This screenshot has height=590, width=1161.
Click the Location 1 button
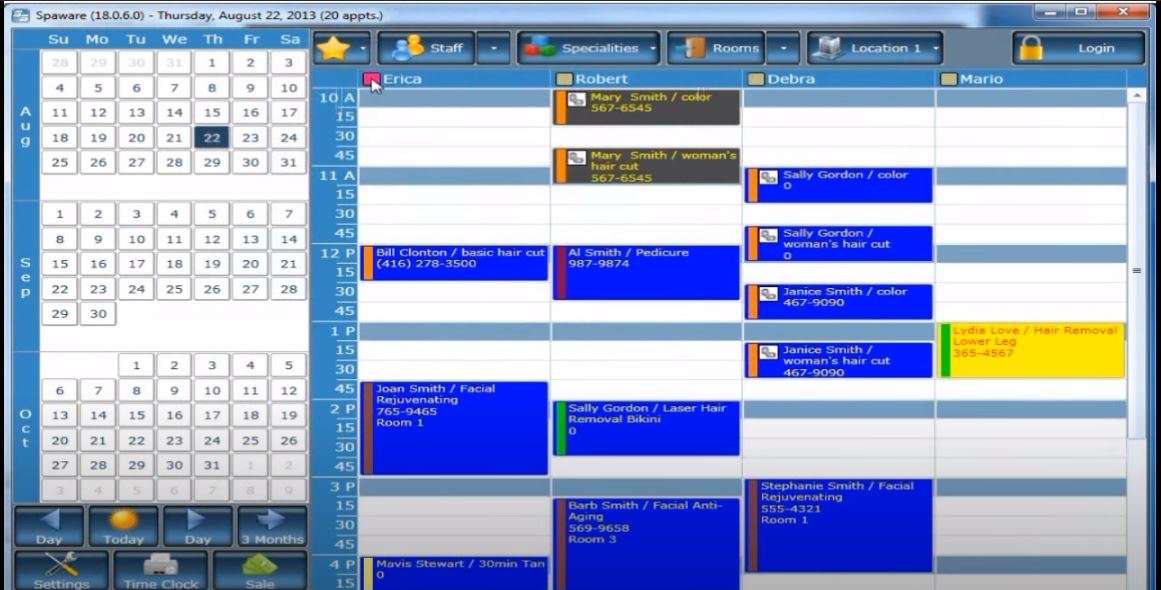click(867, 48)
